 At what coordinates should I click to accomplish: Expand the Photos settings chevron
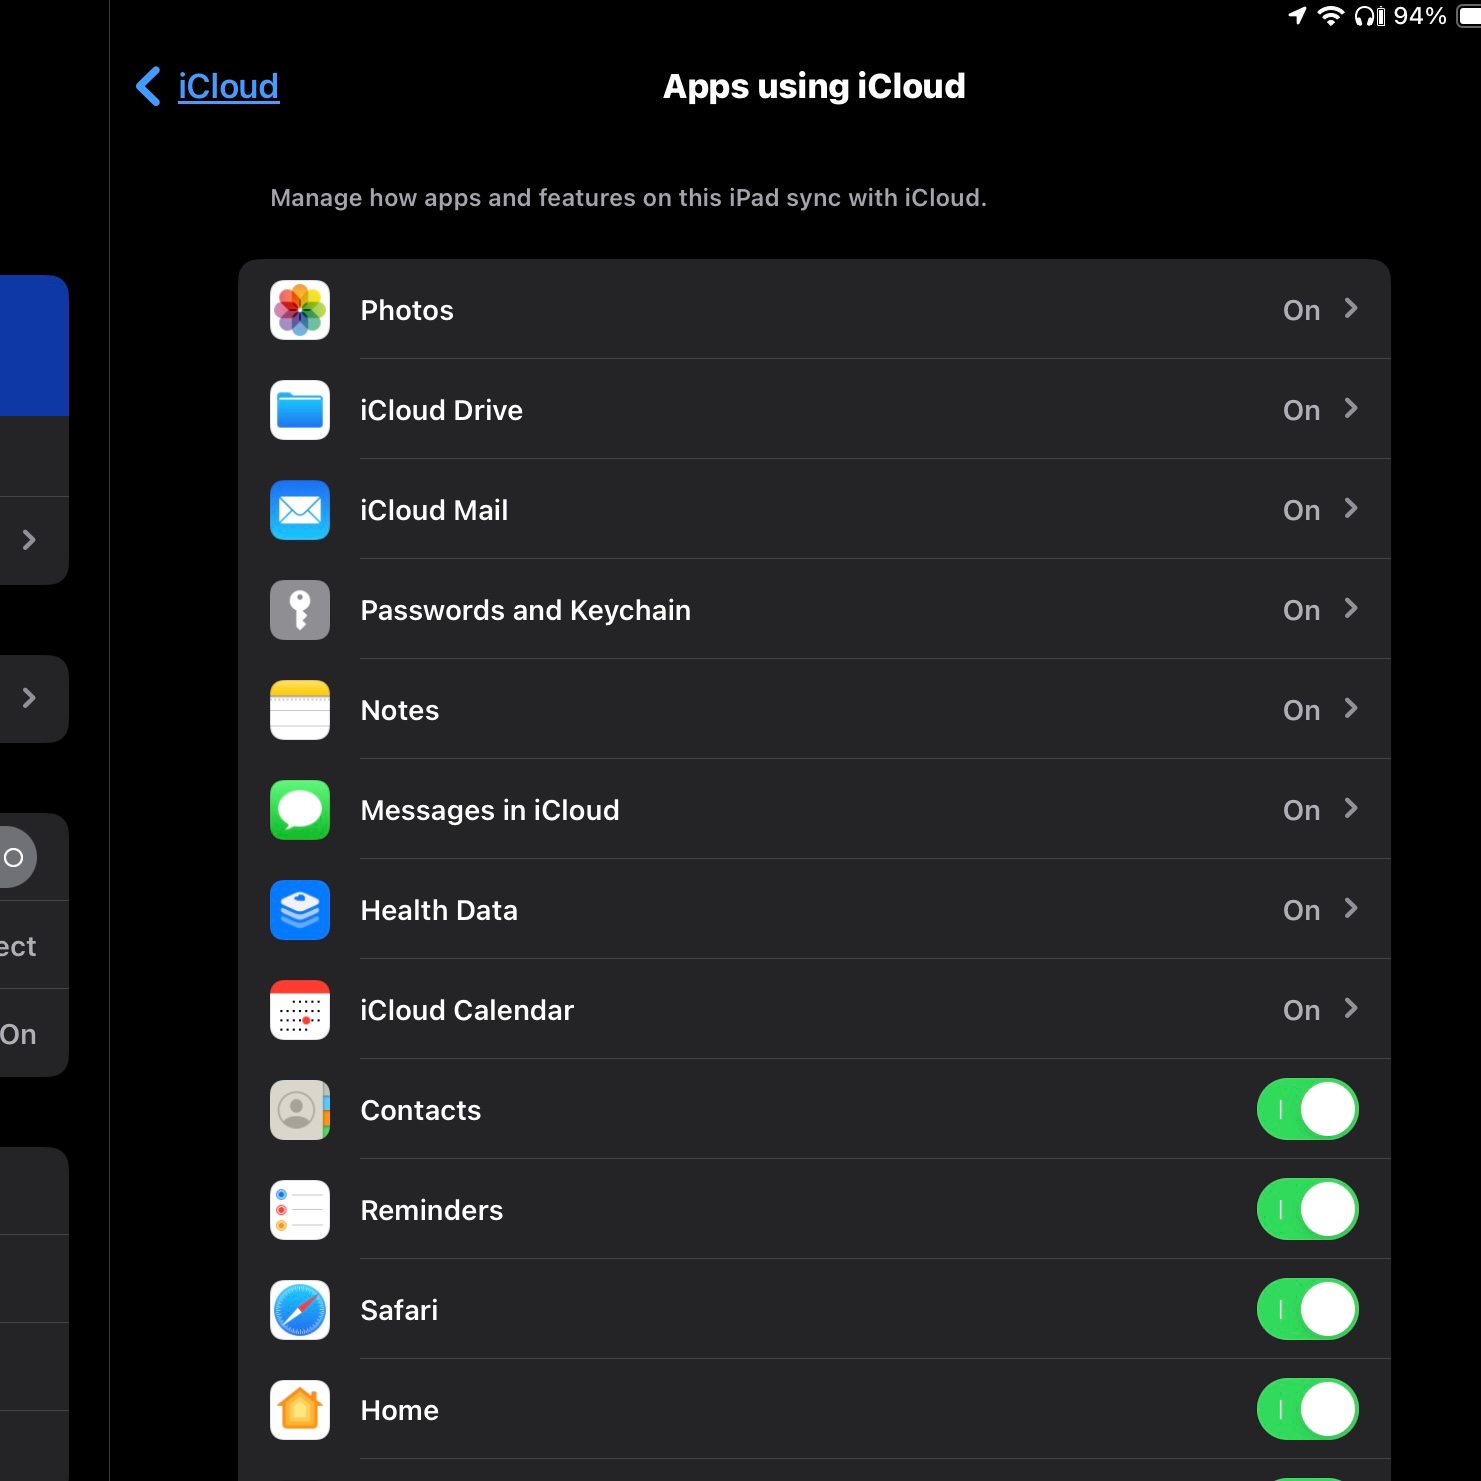1350,310
